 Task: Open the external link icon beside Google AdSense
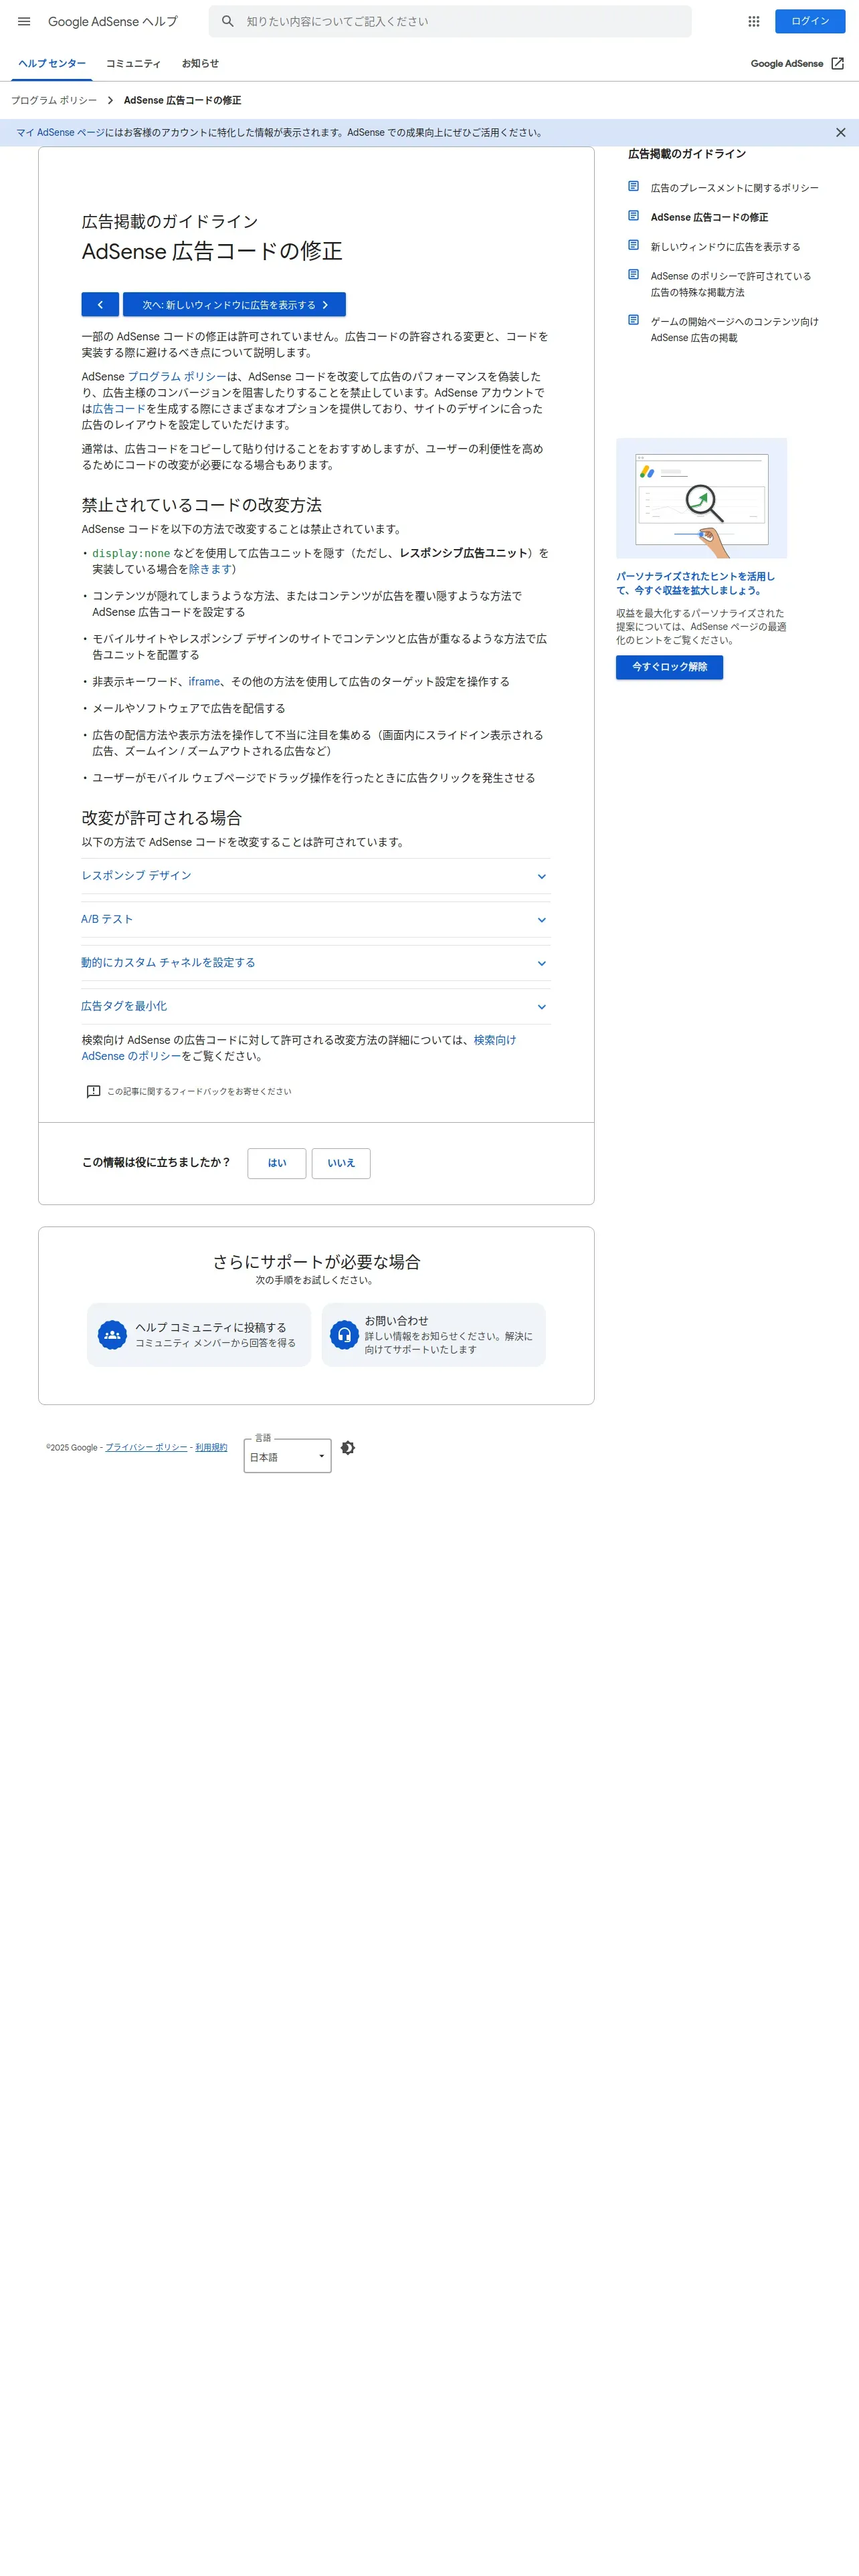pyautogui.click(x=838, y=63)
